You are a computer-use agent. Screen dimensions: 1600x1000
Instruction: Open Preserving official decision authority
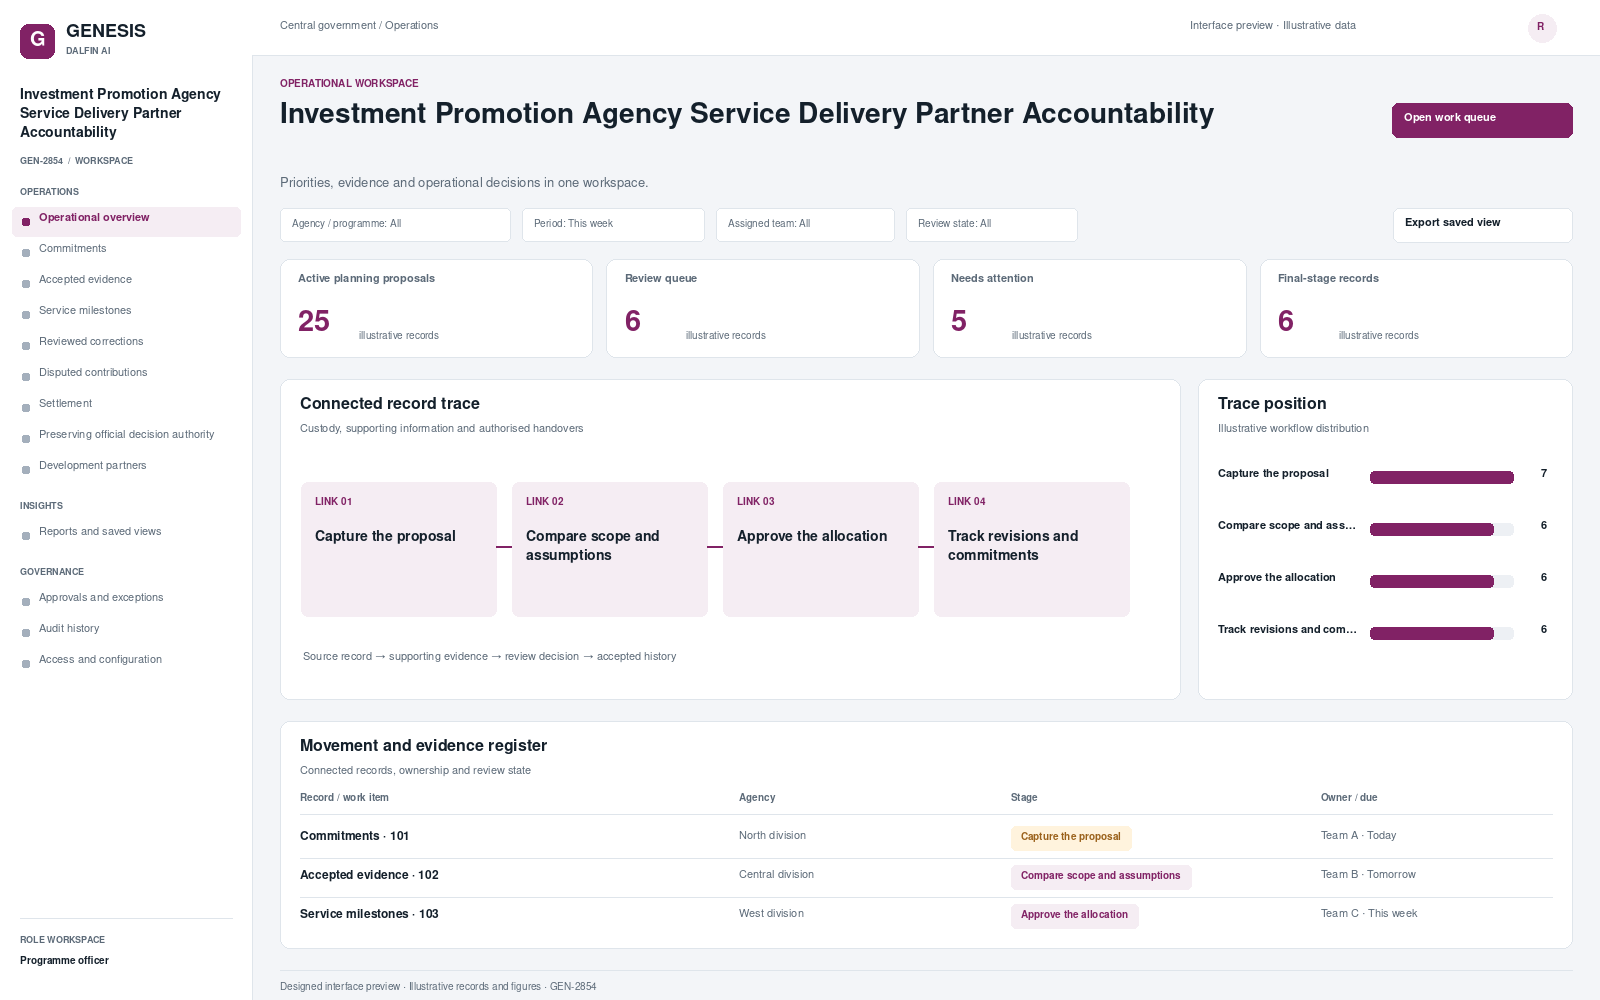(126, 435)
